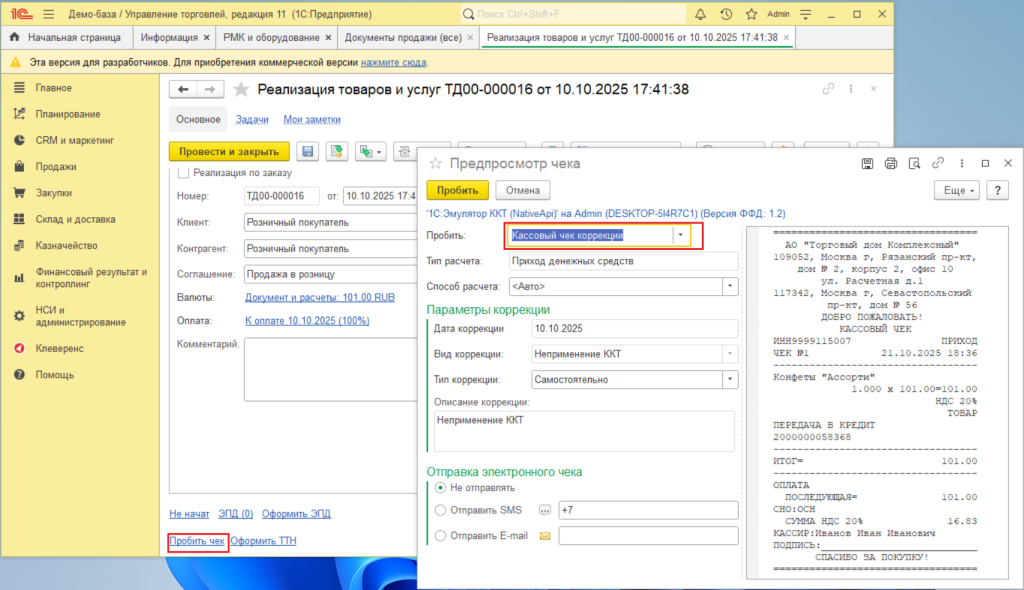Check the 'Реализация по заказу' checkbox
Screen dimensions: 1024x590
[182, 173]
